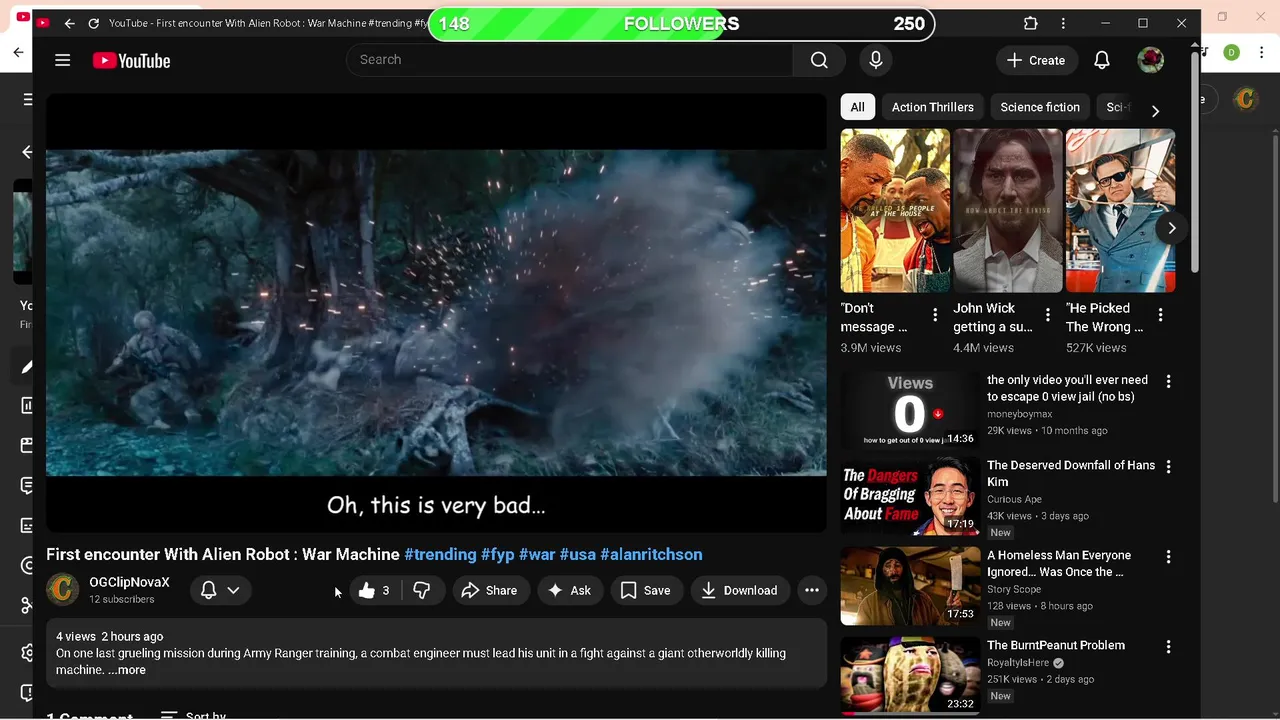Click the Followers goal progress bar
The image size is (1280, 720).
681,24
